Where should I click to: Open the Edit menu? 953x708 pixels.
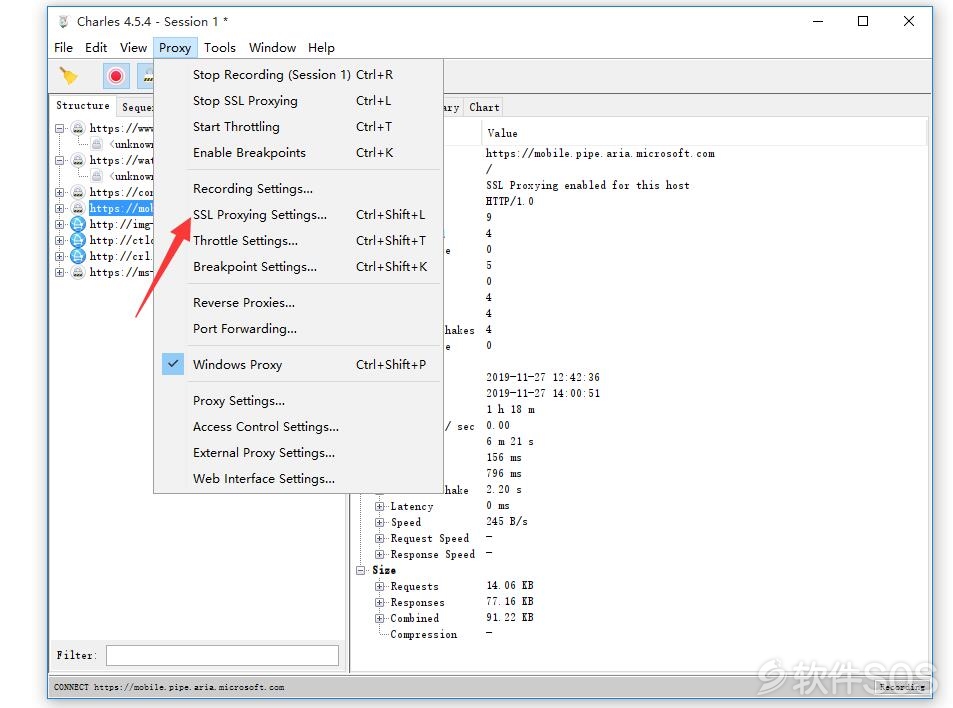coord(96,47)
